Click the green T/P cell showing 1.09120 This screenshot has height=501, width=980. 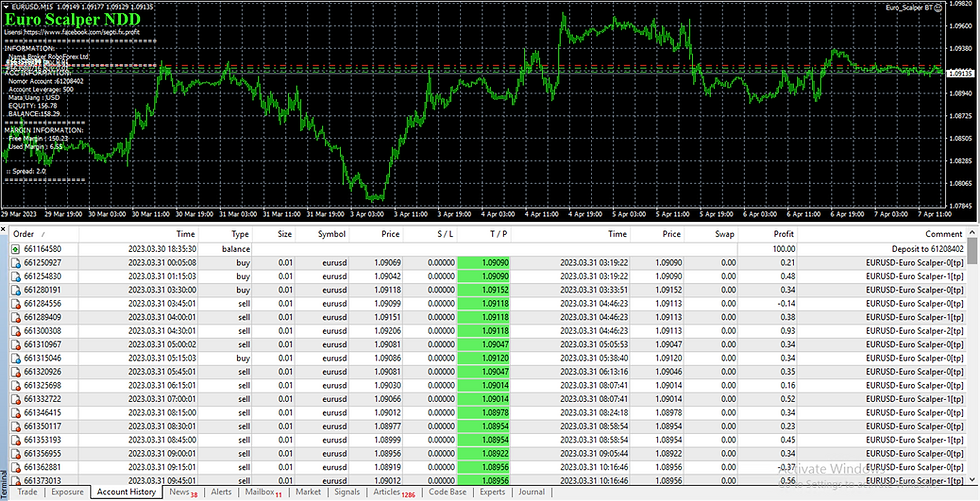pos(484,359)
